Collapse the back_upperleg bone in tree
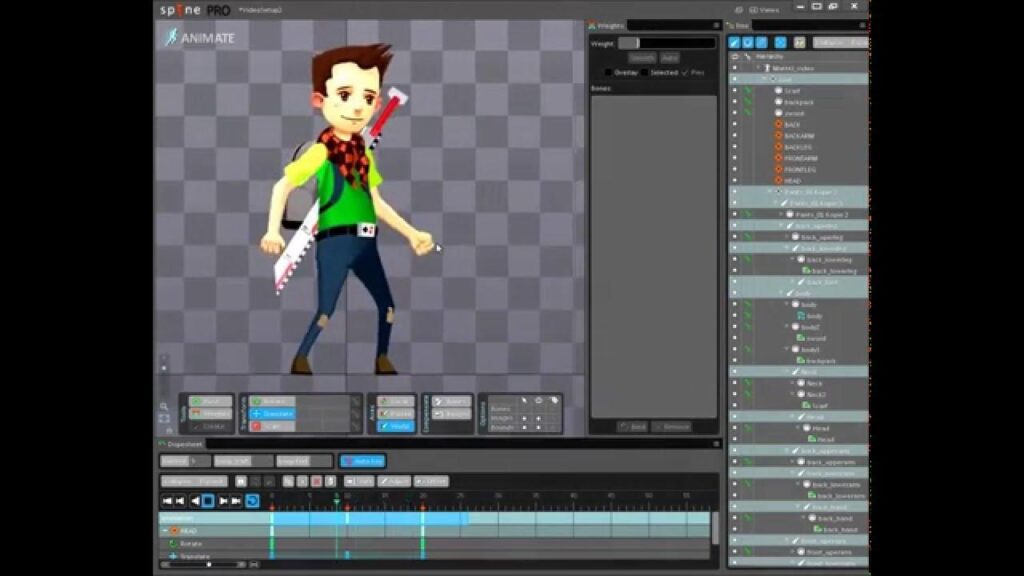This screenshot has width=1024, height=576. tap(782, 226)
